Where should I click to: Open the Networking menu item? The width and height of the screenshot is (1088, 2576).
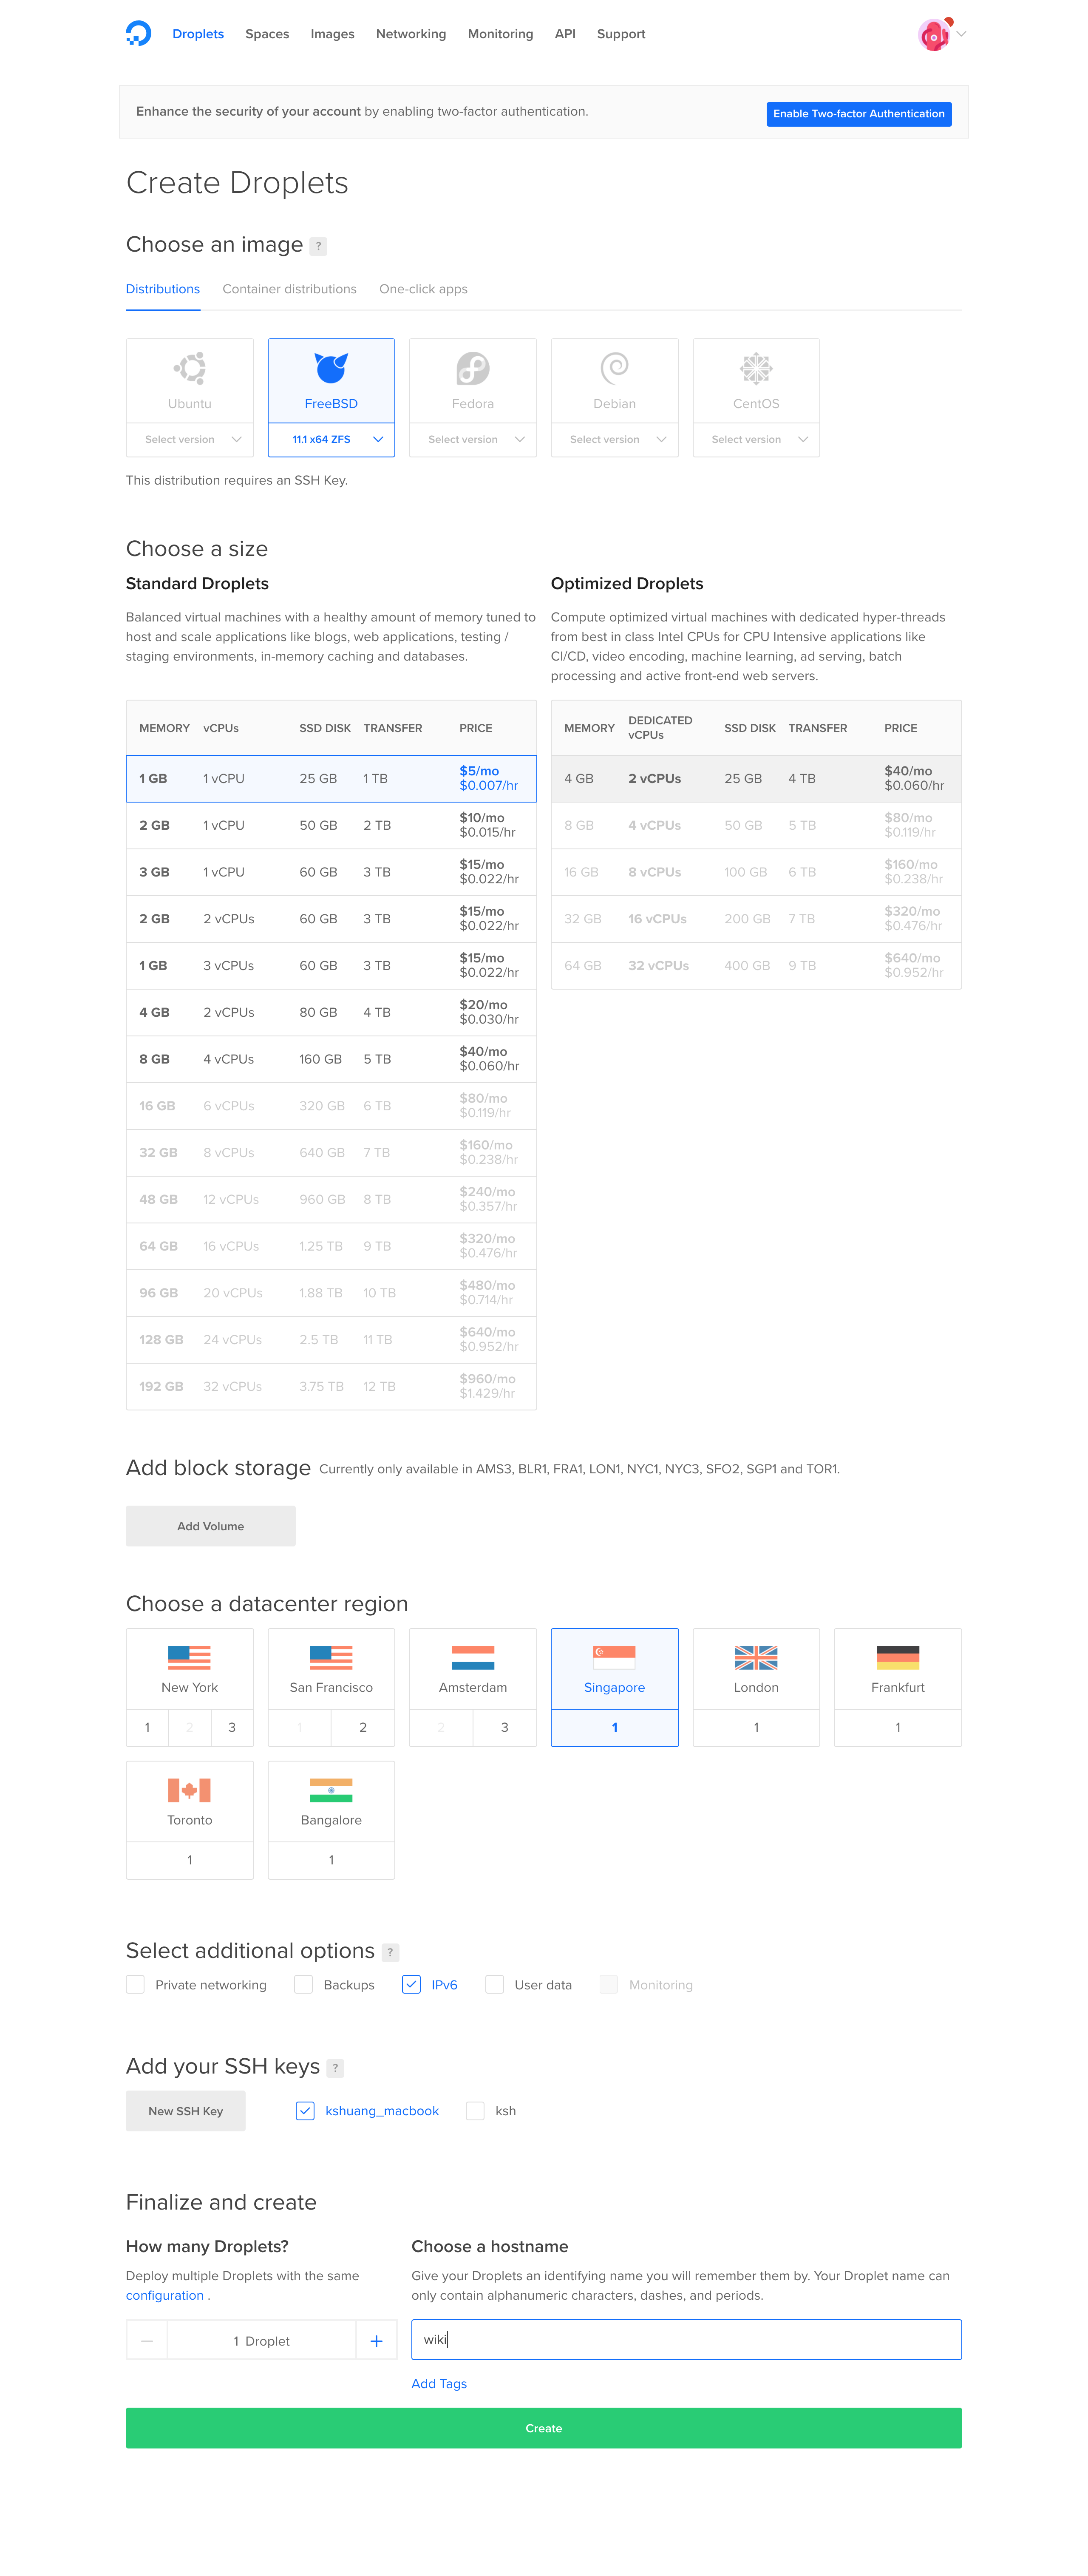410,34
